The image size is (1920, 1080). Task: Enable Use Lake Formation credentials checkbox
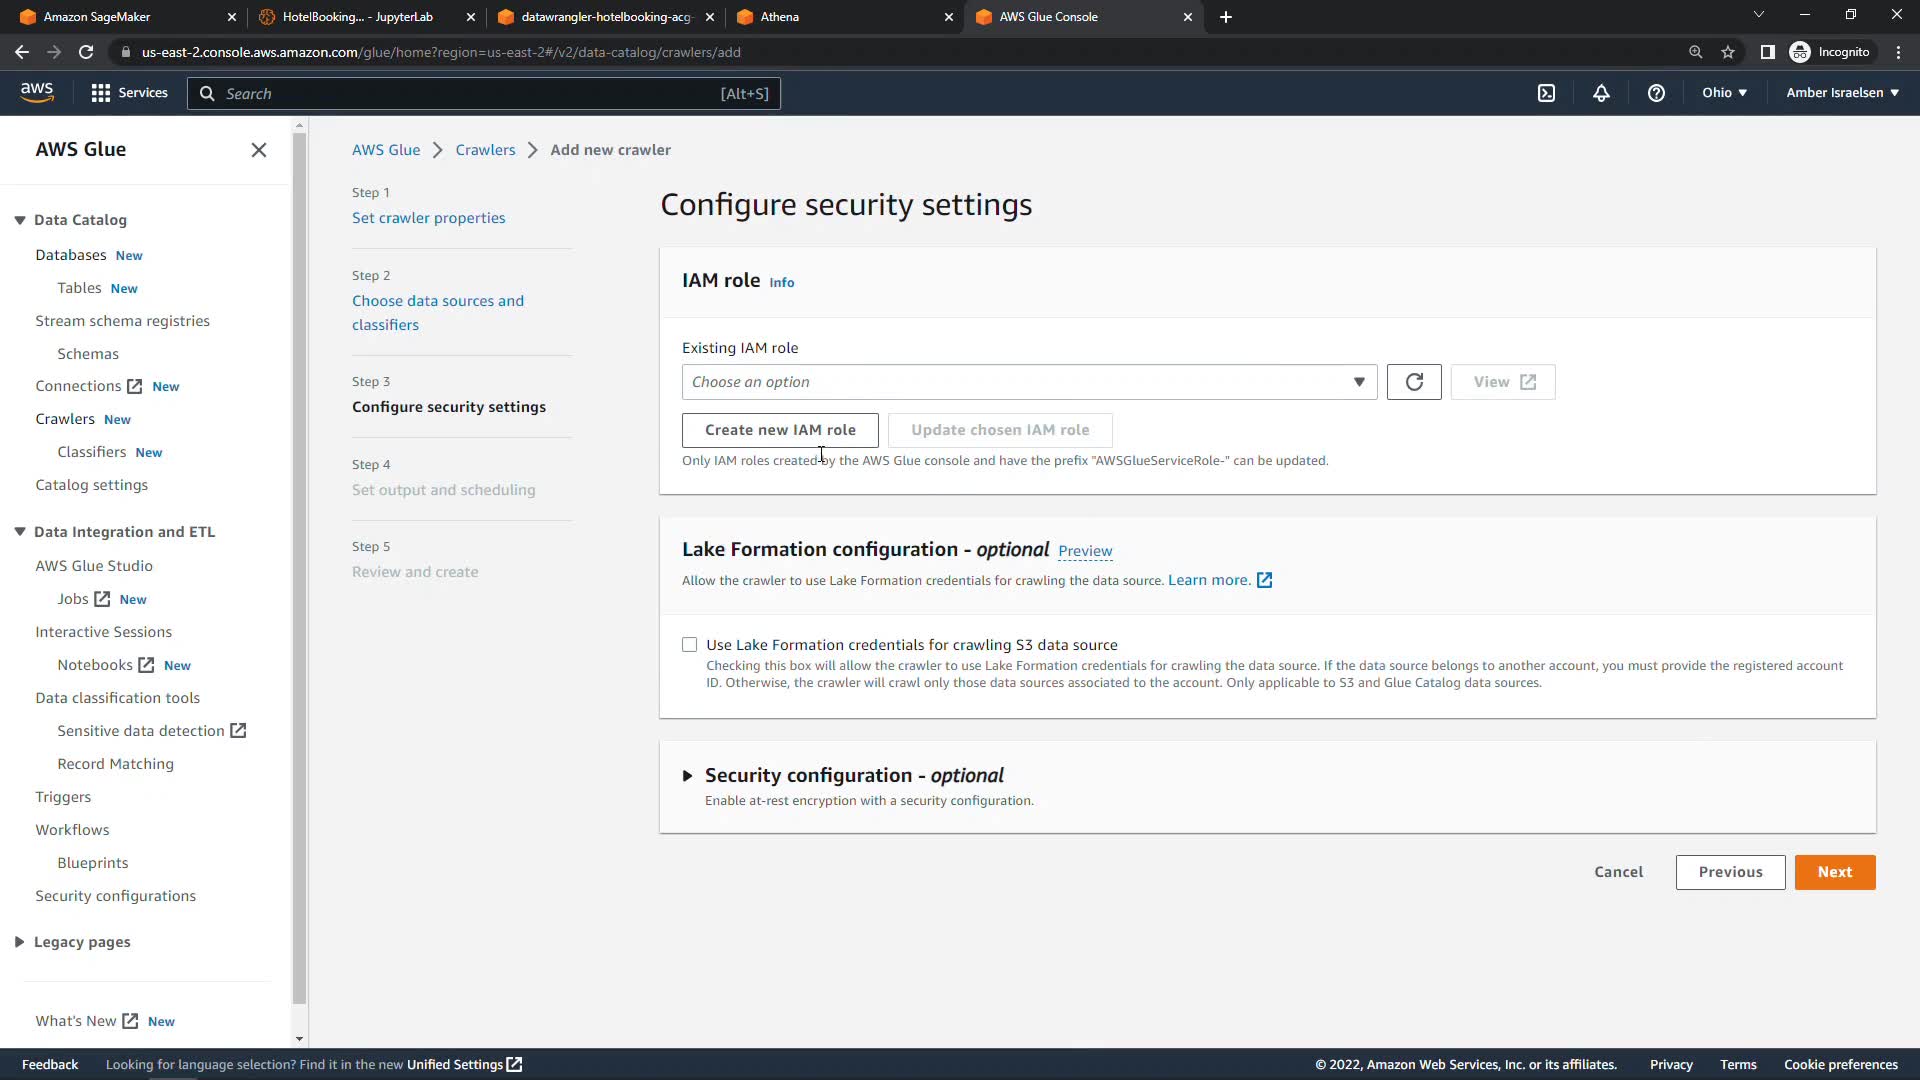pos(690,645)
